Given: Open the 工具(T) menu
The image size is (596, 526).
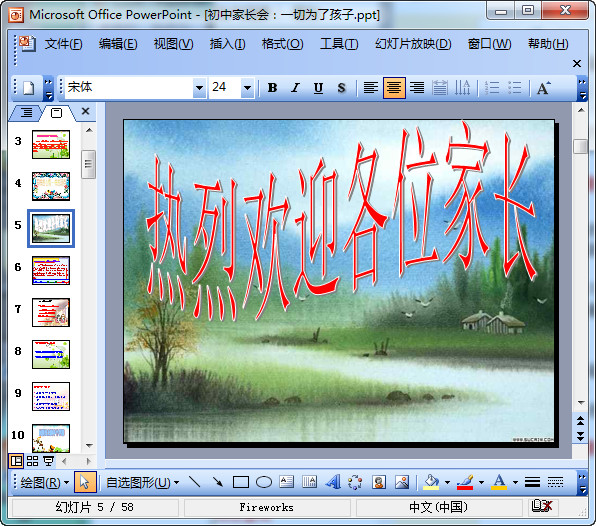Looking at the screenshot, I should (x=339, y=44).
